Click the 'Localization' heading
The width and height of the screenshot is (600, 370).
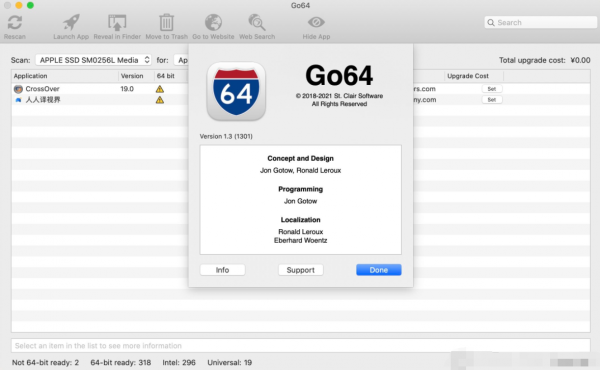click(300, 220)
